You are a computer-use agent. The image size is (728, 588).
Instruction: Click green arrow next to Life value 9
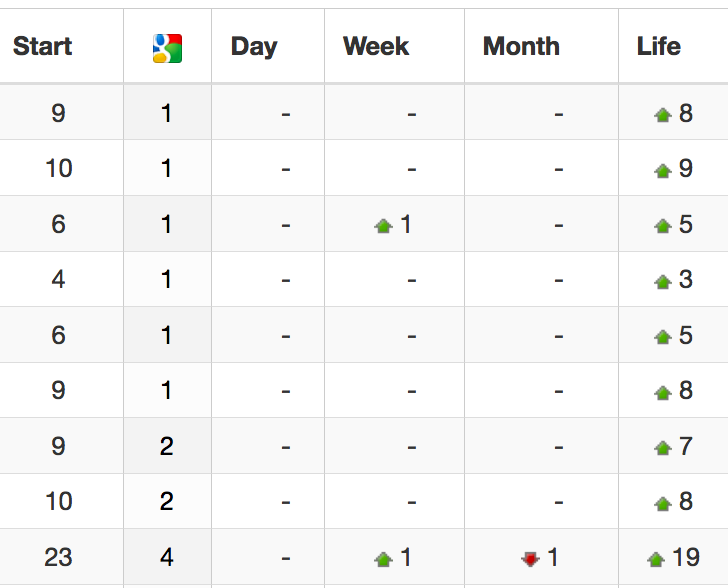pyautogui.click(x=663, y=171)
